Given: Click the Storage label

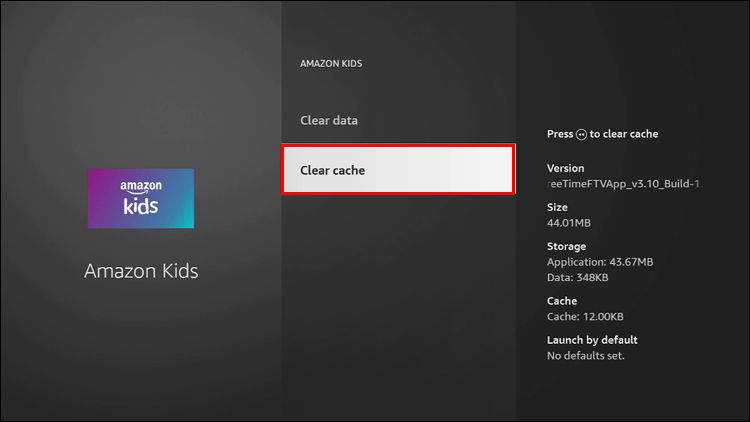Looking at the screenshot, I should coord(566,246).
